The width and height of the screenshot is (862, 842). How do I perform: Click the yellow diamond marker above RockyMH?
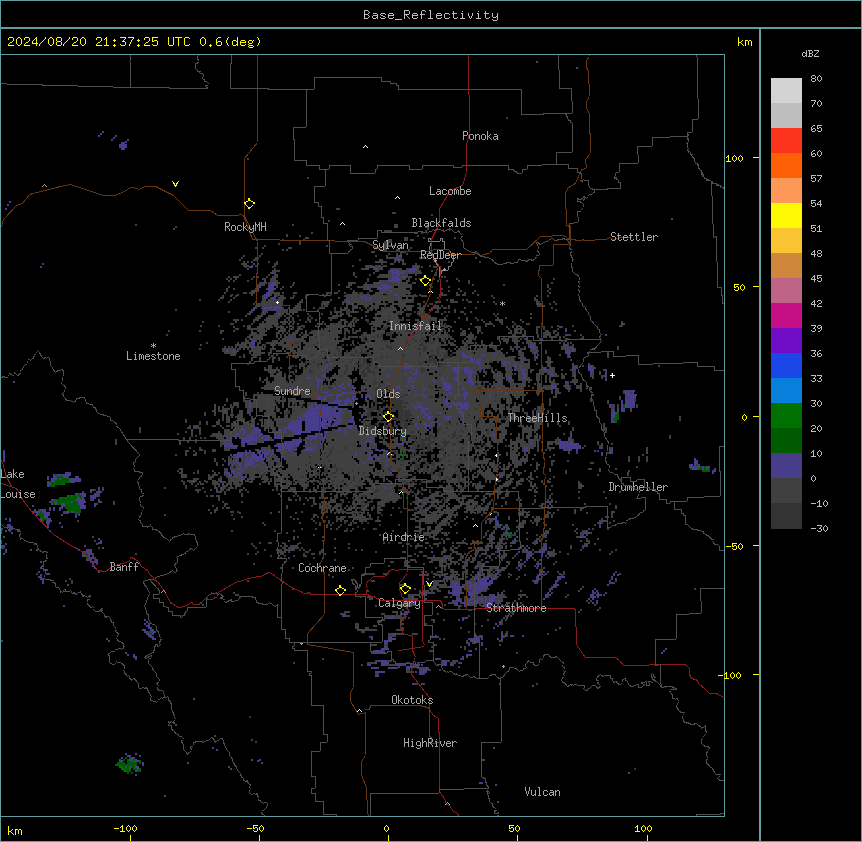click(250, 204)
